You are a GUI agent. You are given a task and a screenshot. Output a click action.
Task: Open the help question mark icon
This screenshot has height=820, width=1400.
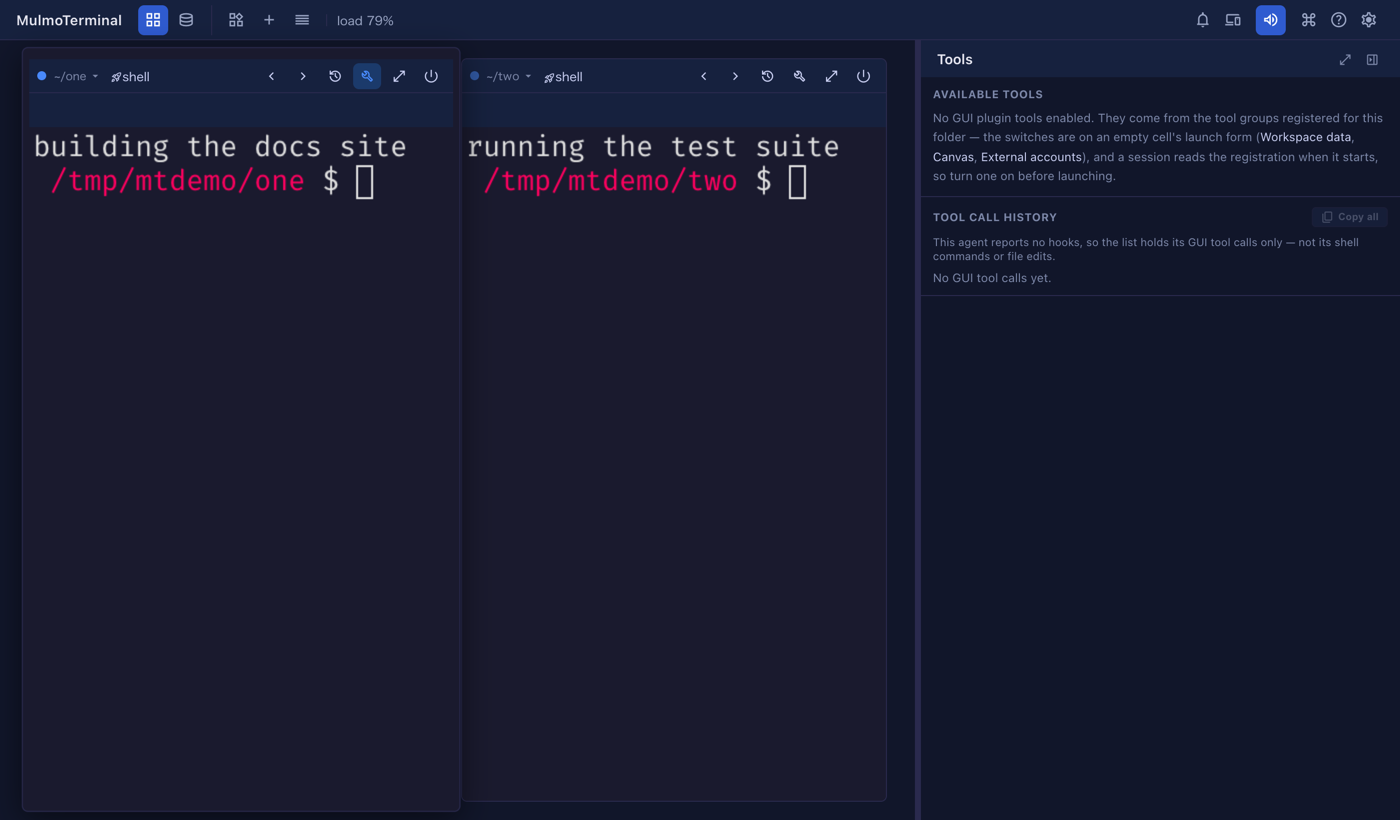coord(1339,20)
